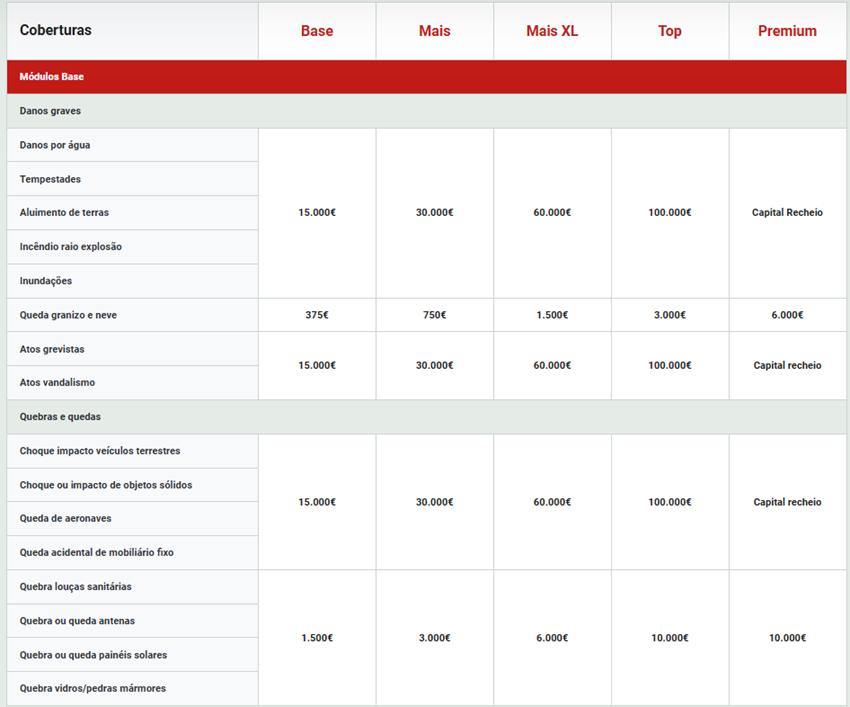Select the Tempestades coverage label
Viewport: 850px width, 707px height.
pos(50,179)
